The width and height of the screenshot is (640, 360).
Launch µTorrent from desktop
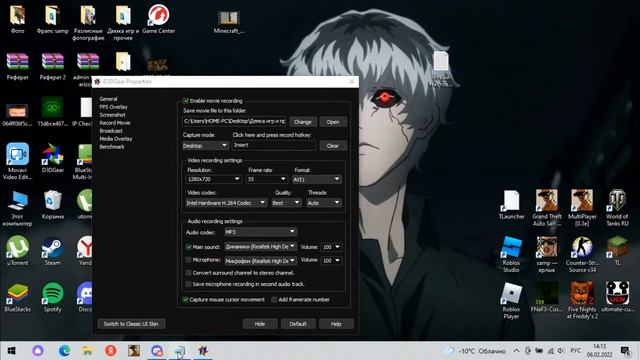(x=18, y=251)
